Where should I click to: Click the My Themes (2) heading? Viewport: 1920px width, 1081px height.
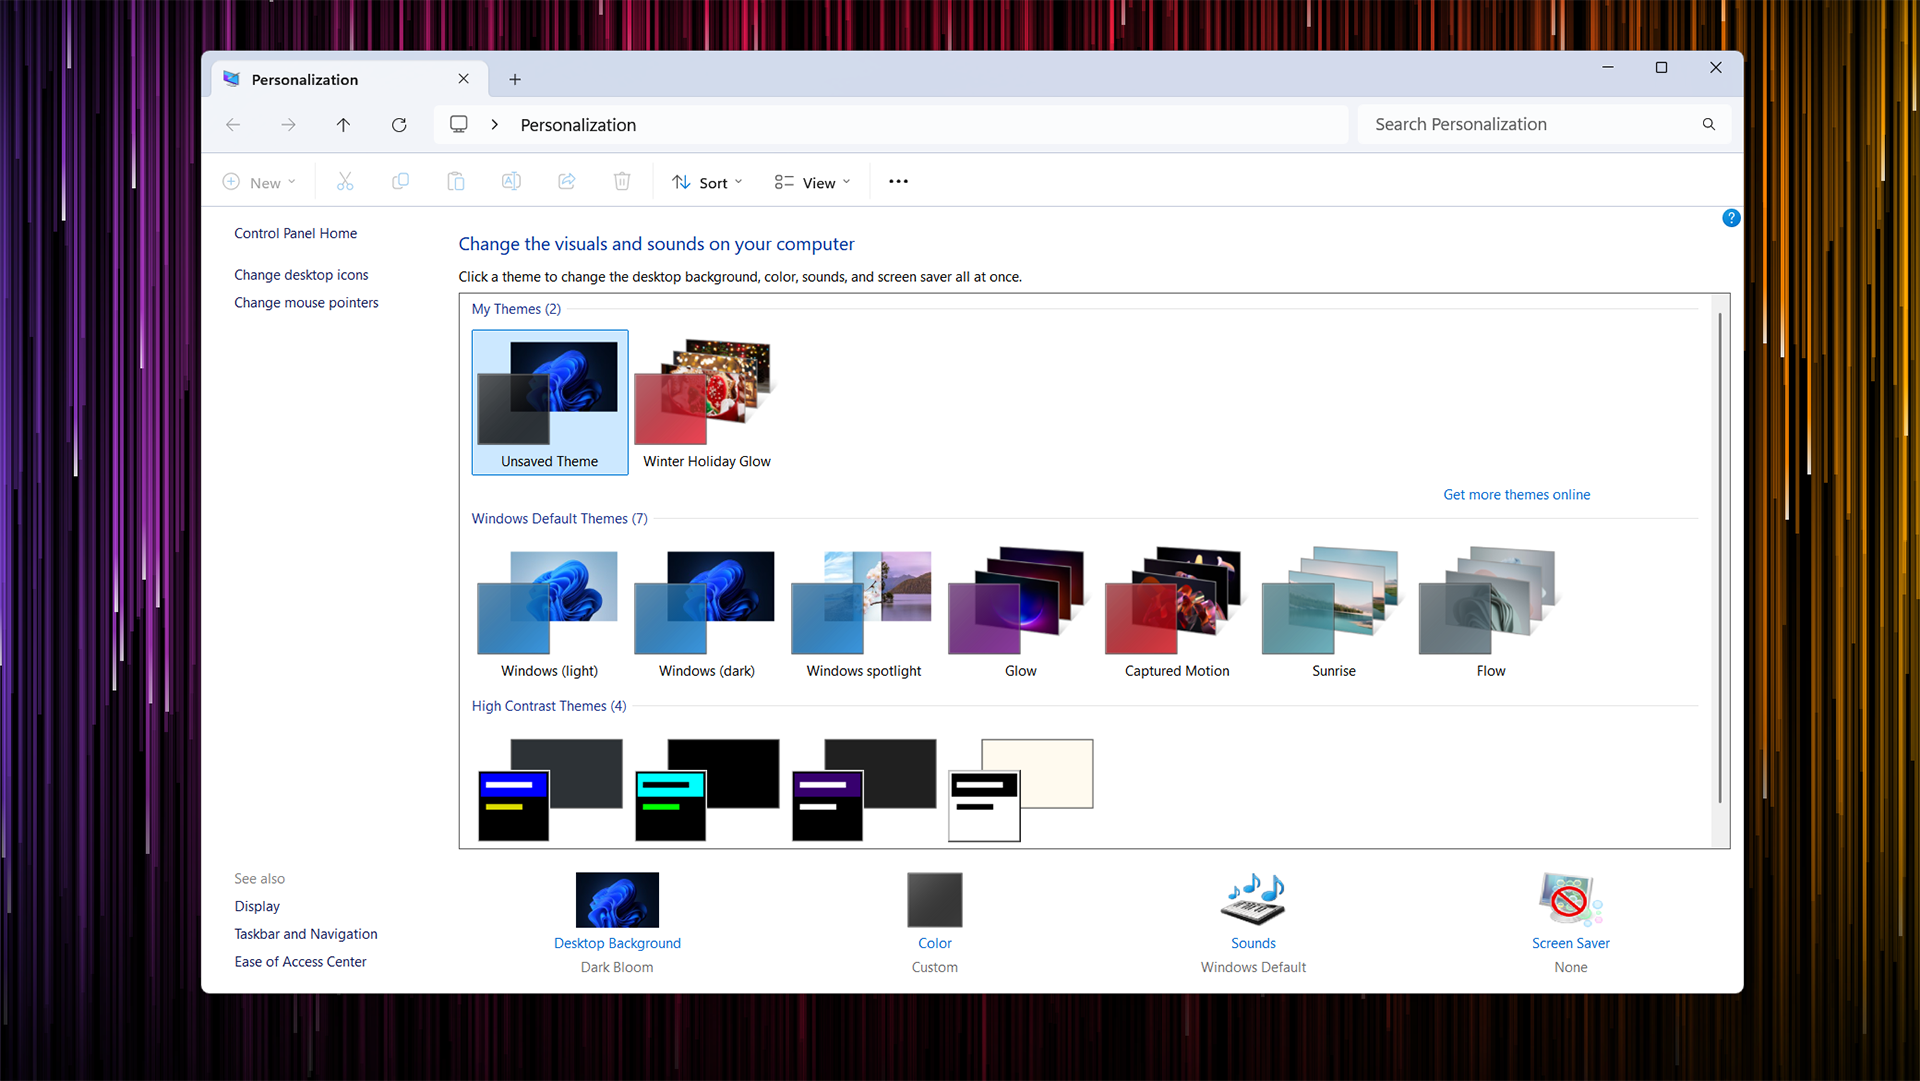pos(516,309)
